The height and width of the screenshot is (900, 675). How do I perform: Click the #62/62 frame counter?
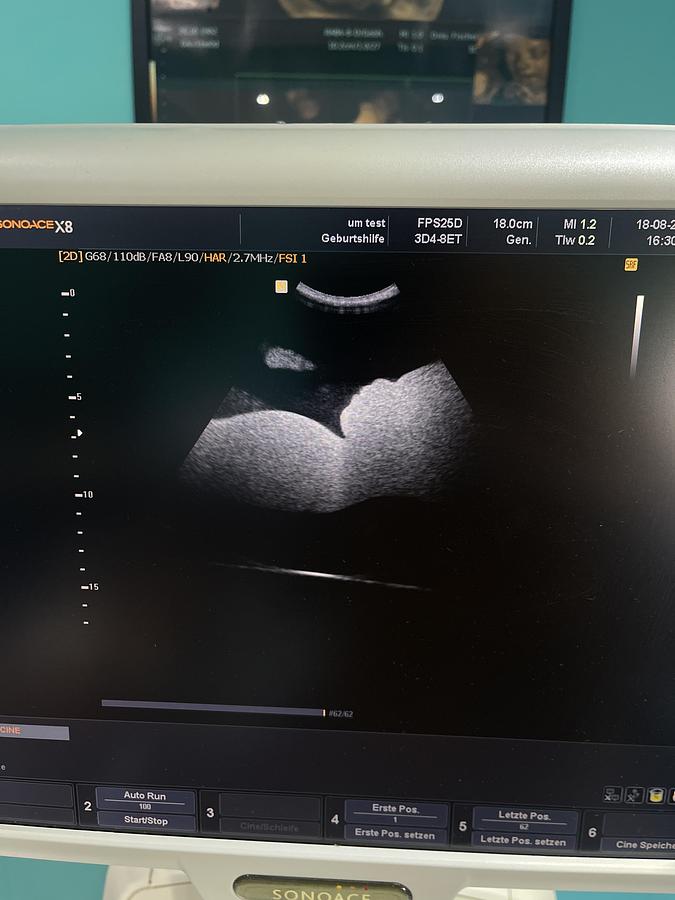(341, 713)
